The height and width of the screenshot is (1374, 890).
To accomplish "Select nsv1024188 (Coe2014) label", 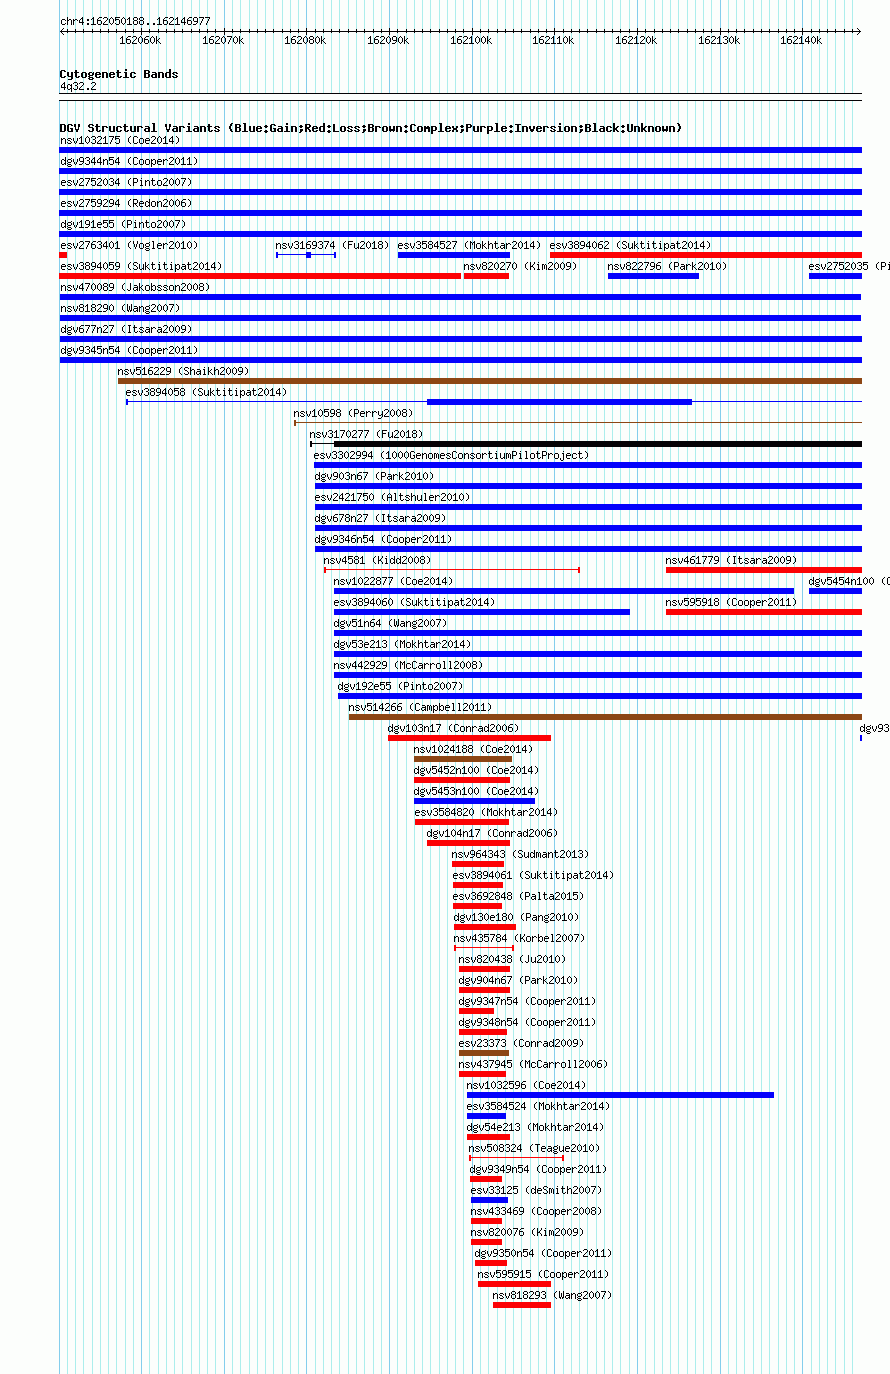I will coord(474,749).
